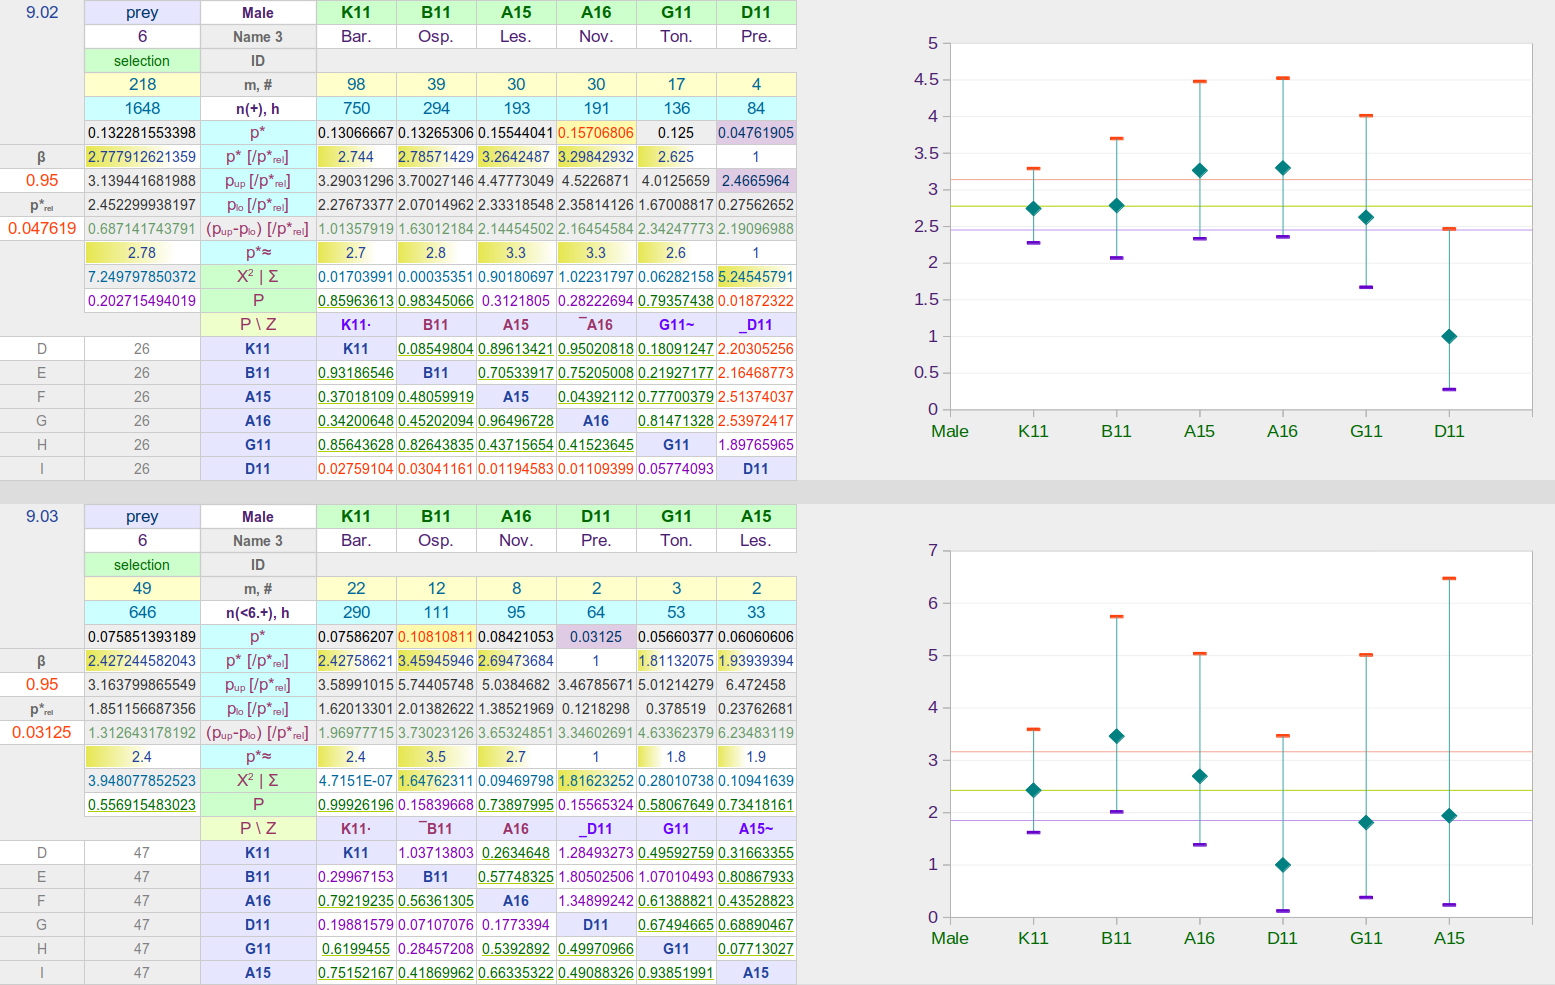Select the total hours cell 1648
The height and width of the screenshot is (985, 1555).
point(142,109)
